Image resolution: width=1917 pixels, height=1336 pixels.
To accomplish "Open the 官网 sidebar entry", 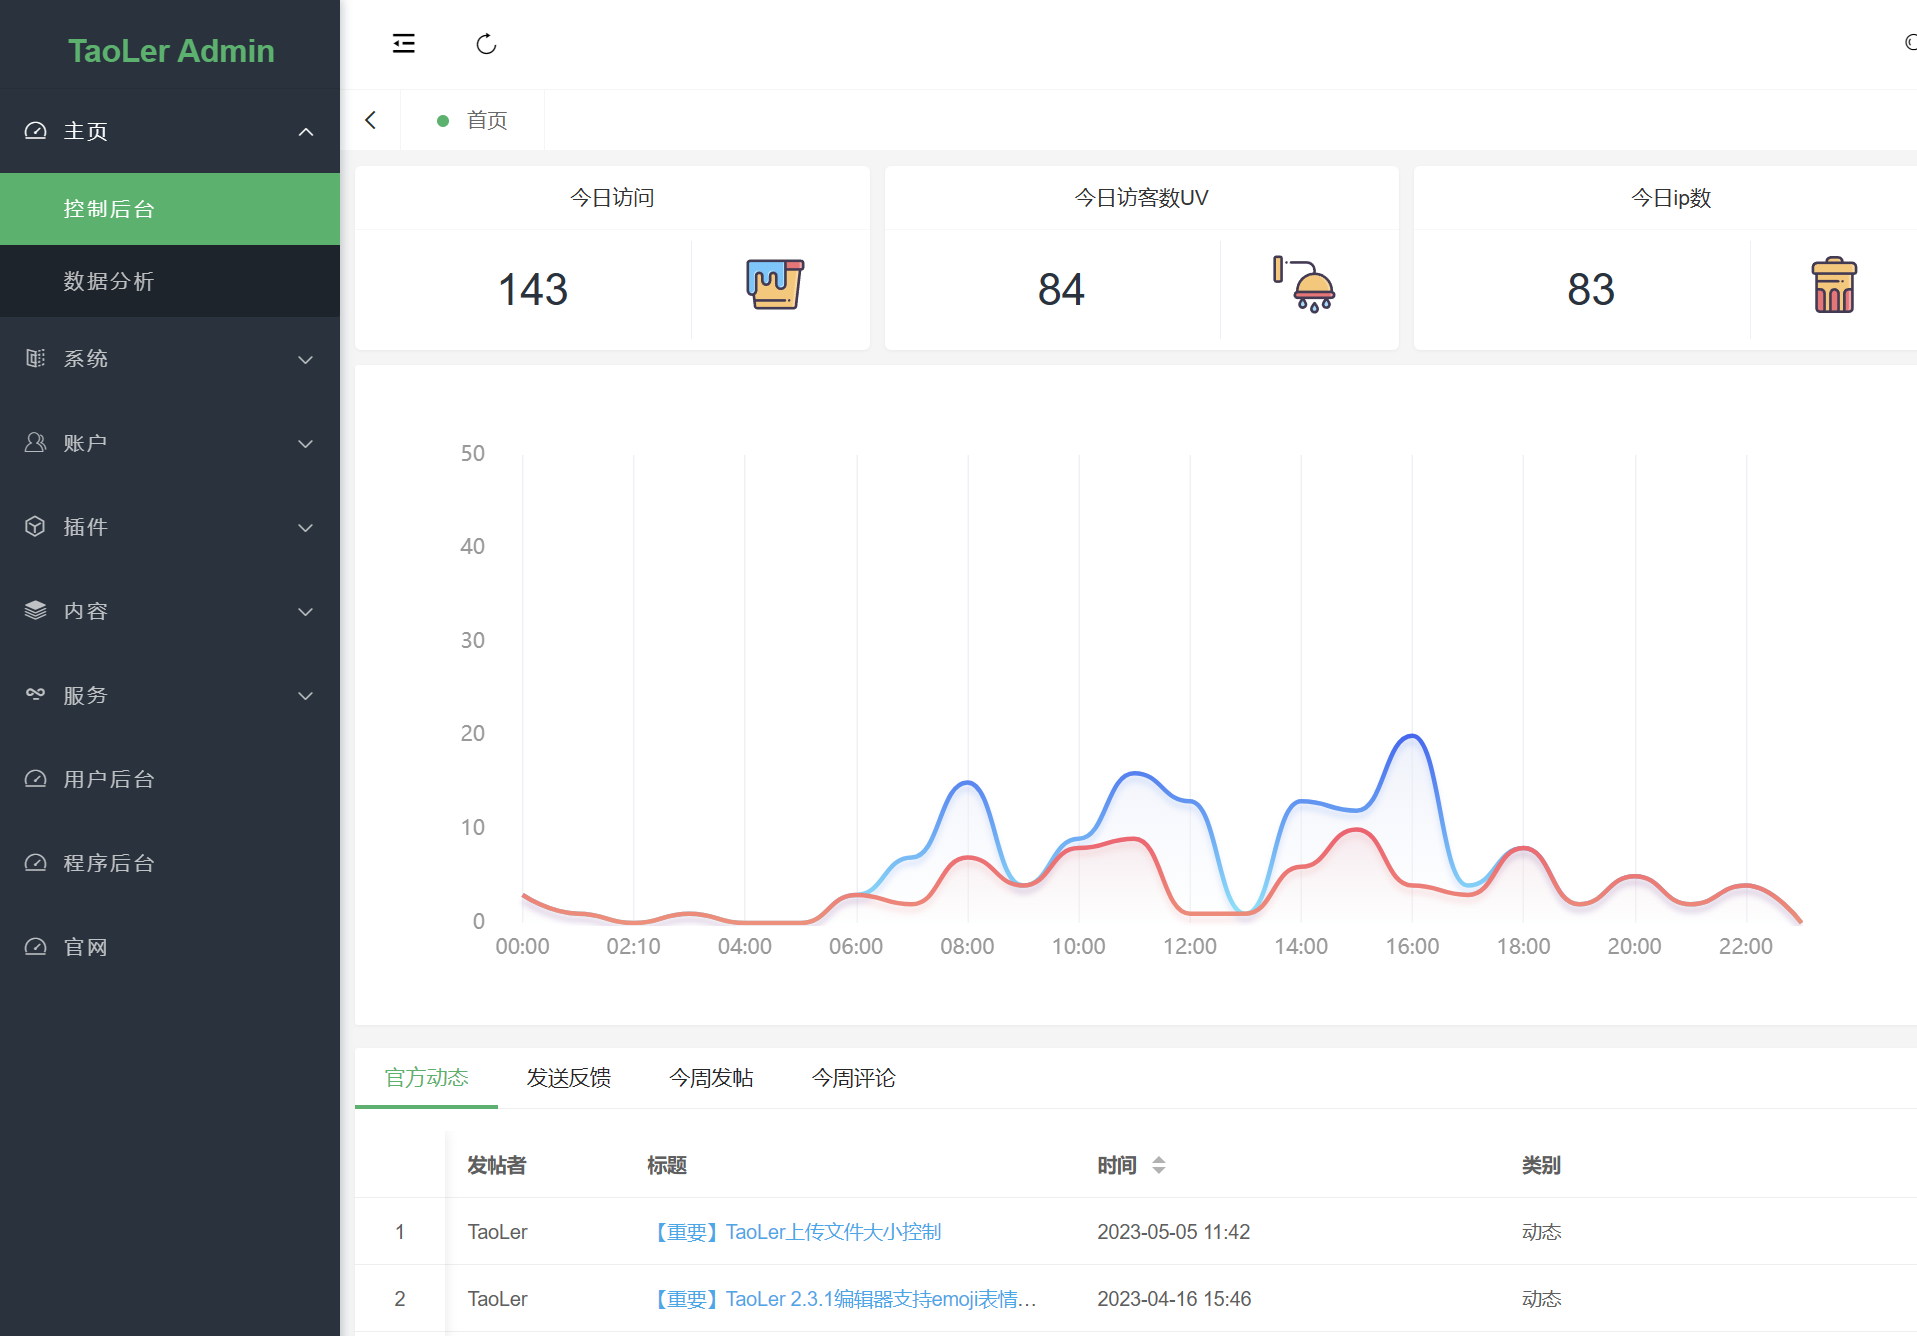I will pos(170,947).
